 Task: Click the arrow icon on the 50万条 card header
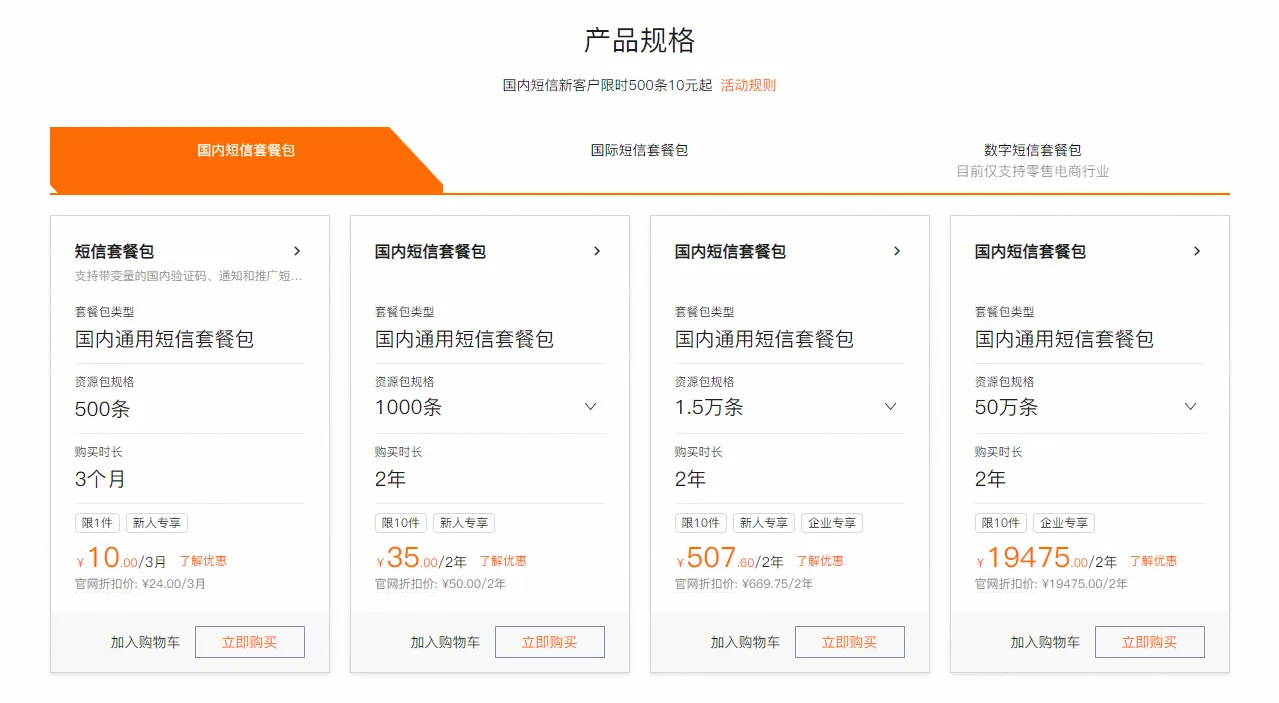1197,251
